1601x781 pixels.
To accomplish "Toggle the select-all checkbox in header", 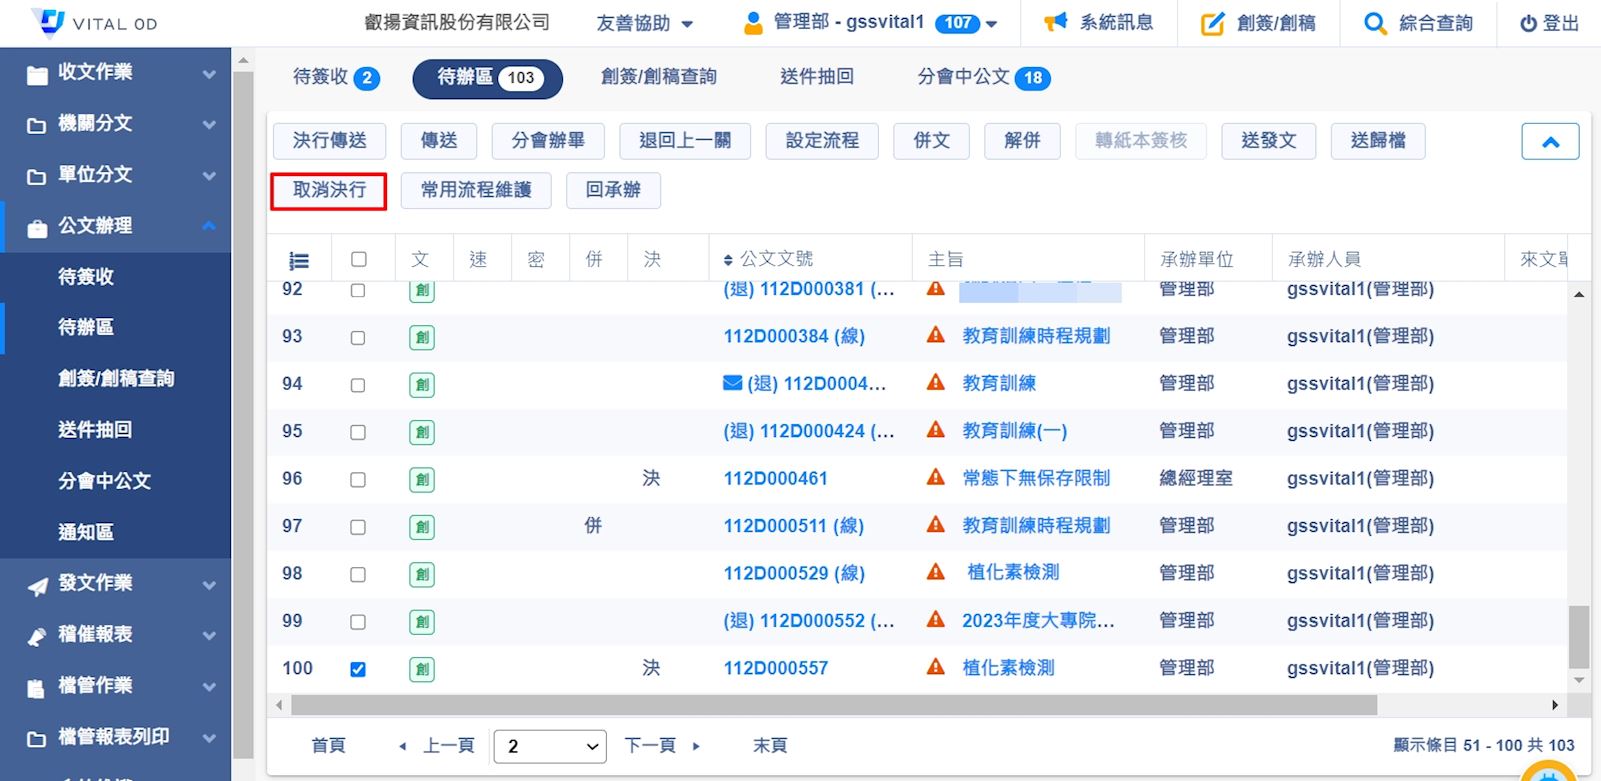I will pyautogui.click(x=359, y=260).
